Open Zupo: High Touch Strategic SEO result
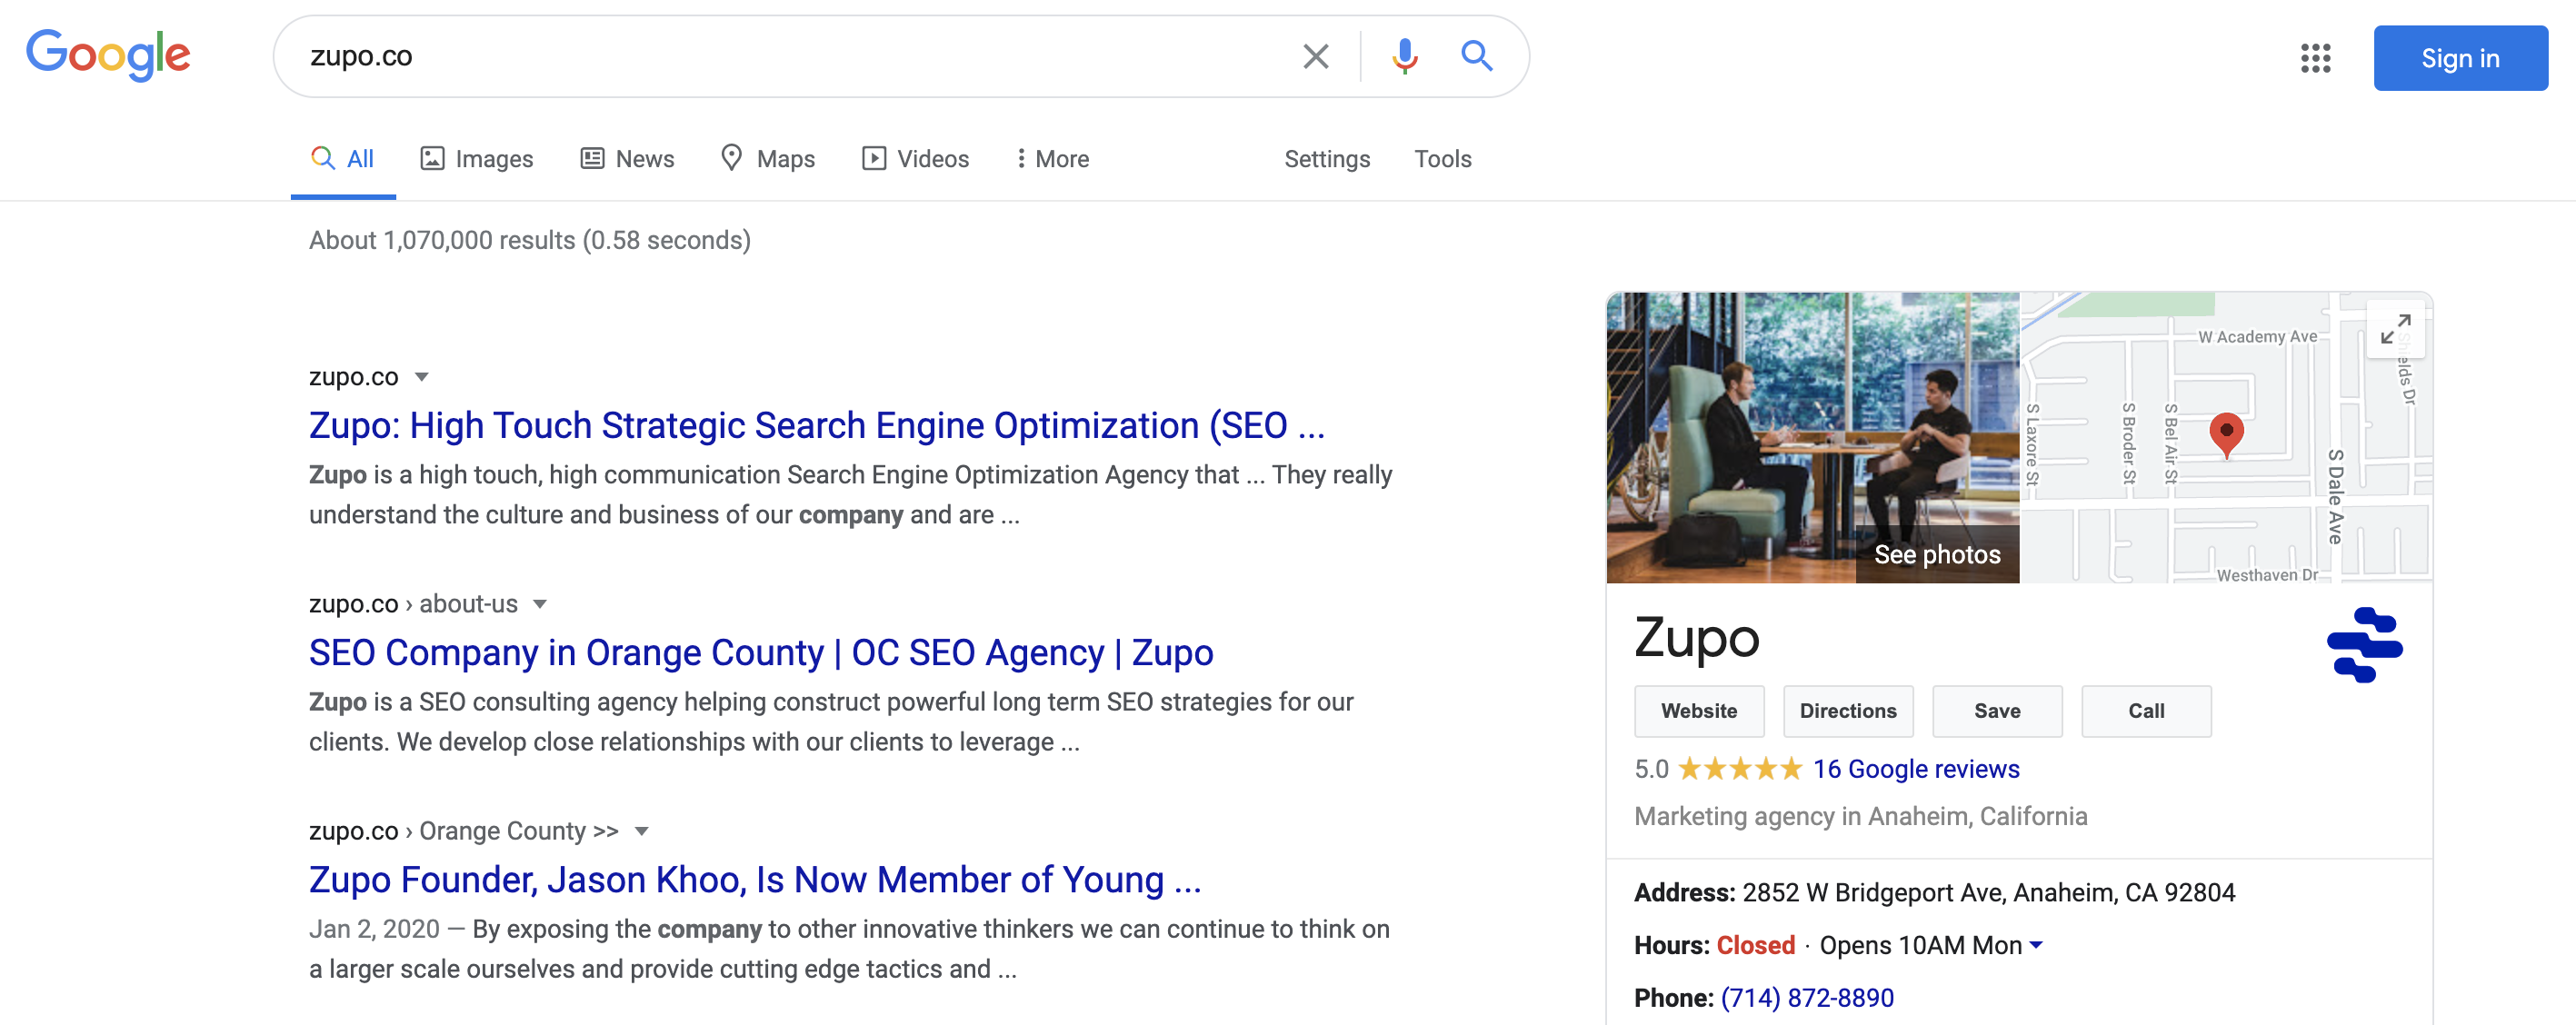 tap(816, 426)
